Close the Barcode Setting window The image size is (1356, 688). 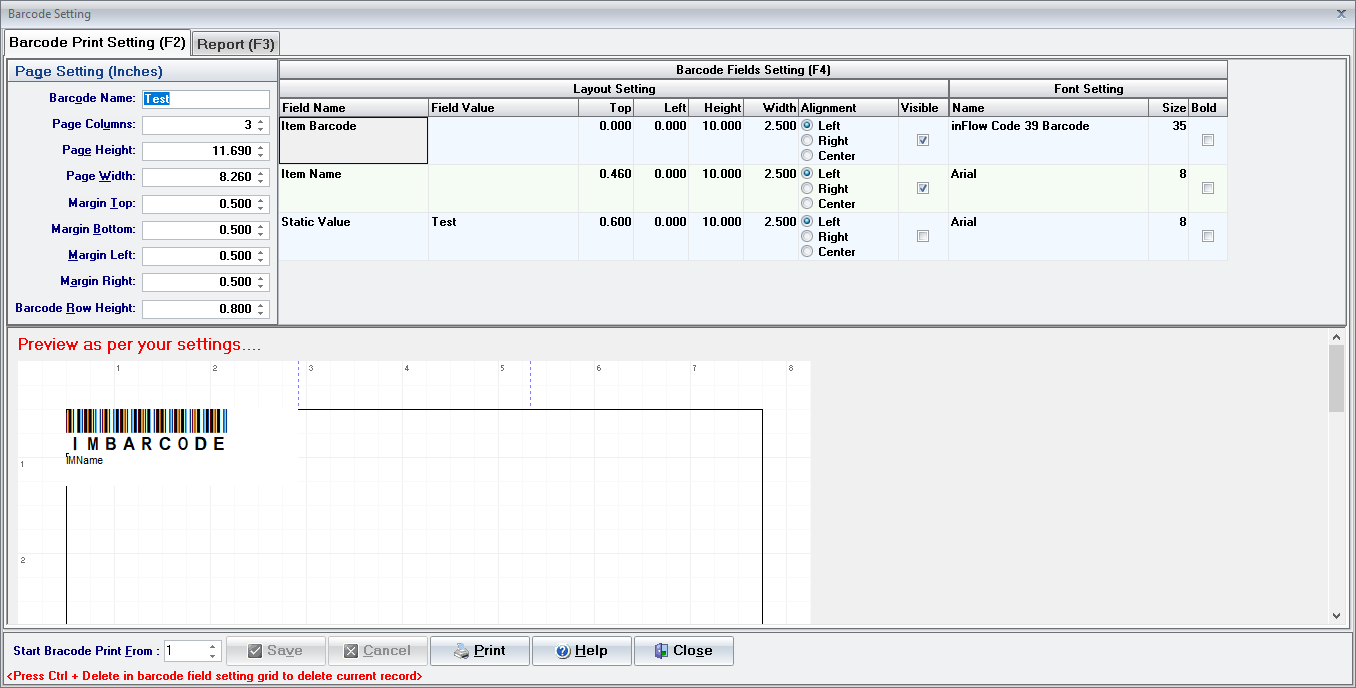click(1341, 13)
